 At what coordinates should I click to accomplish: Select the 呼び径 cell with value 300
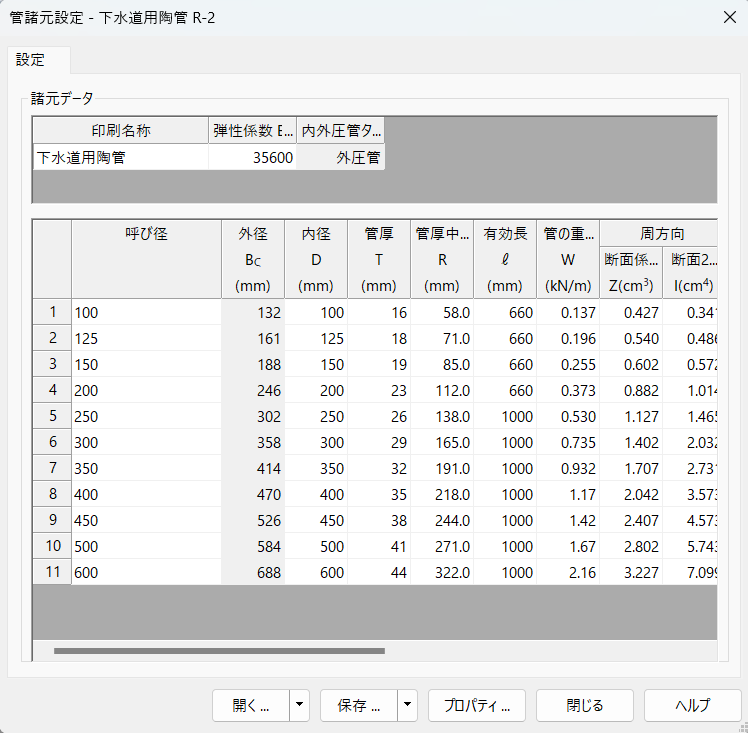(146, 442)
